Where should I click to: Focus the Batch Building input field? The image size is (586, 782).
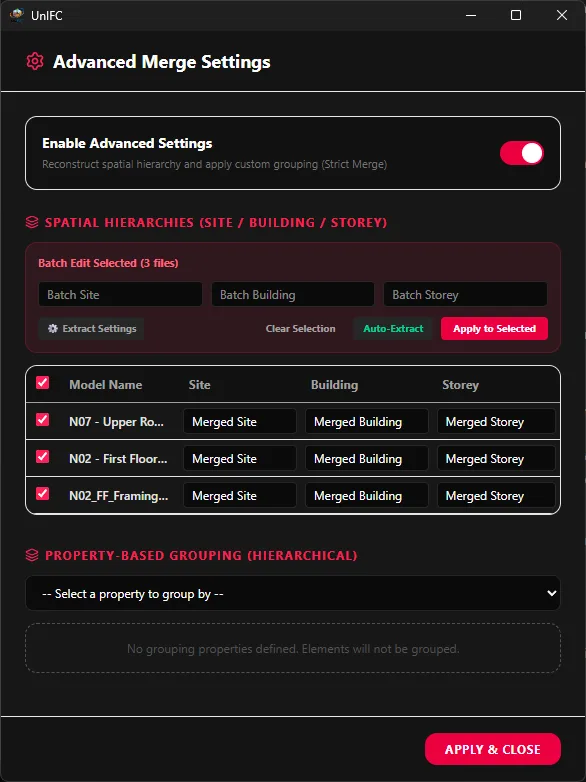pos(293,295)
